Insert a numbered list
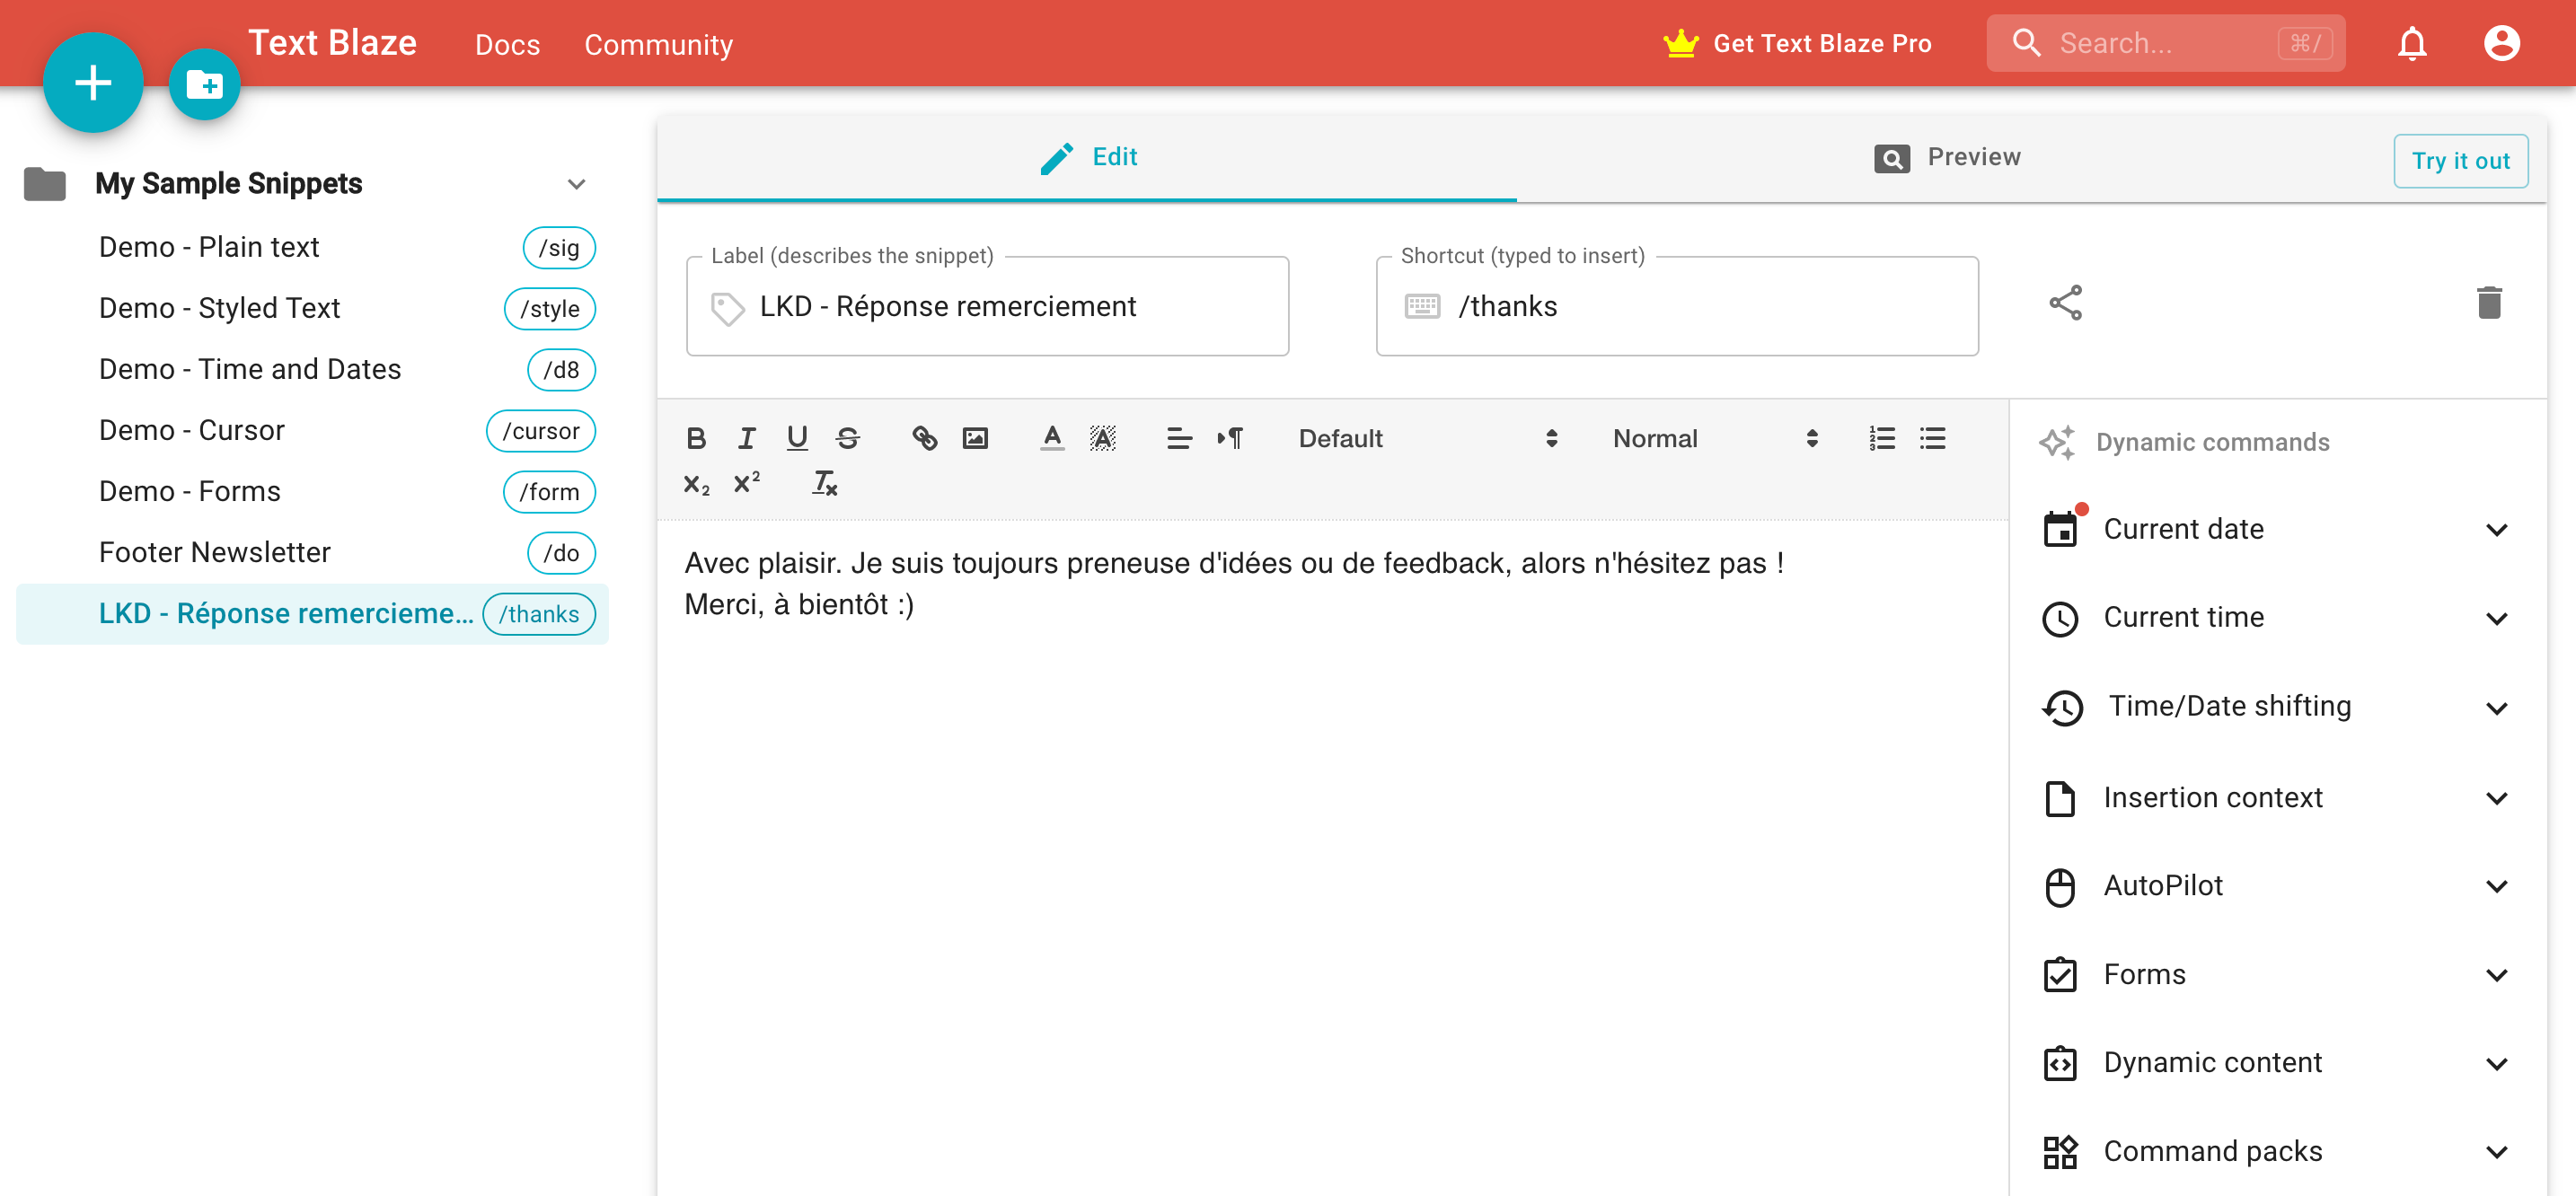The image size is (2576, 1196). pos(1882,438)
